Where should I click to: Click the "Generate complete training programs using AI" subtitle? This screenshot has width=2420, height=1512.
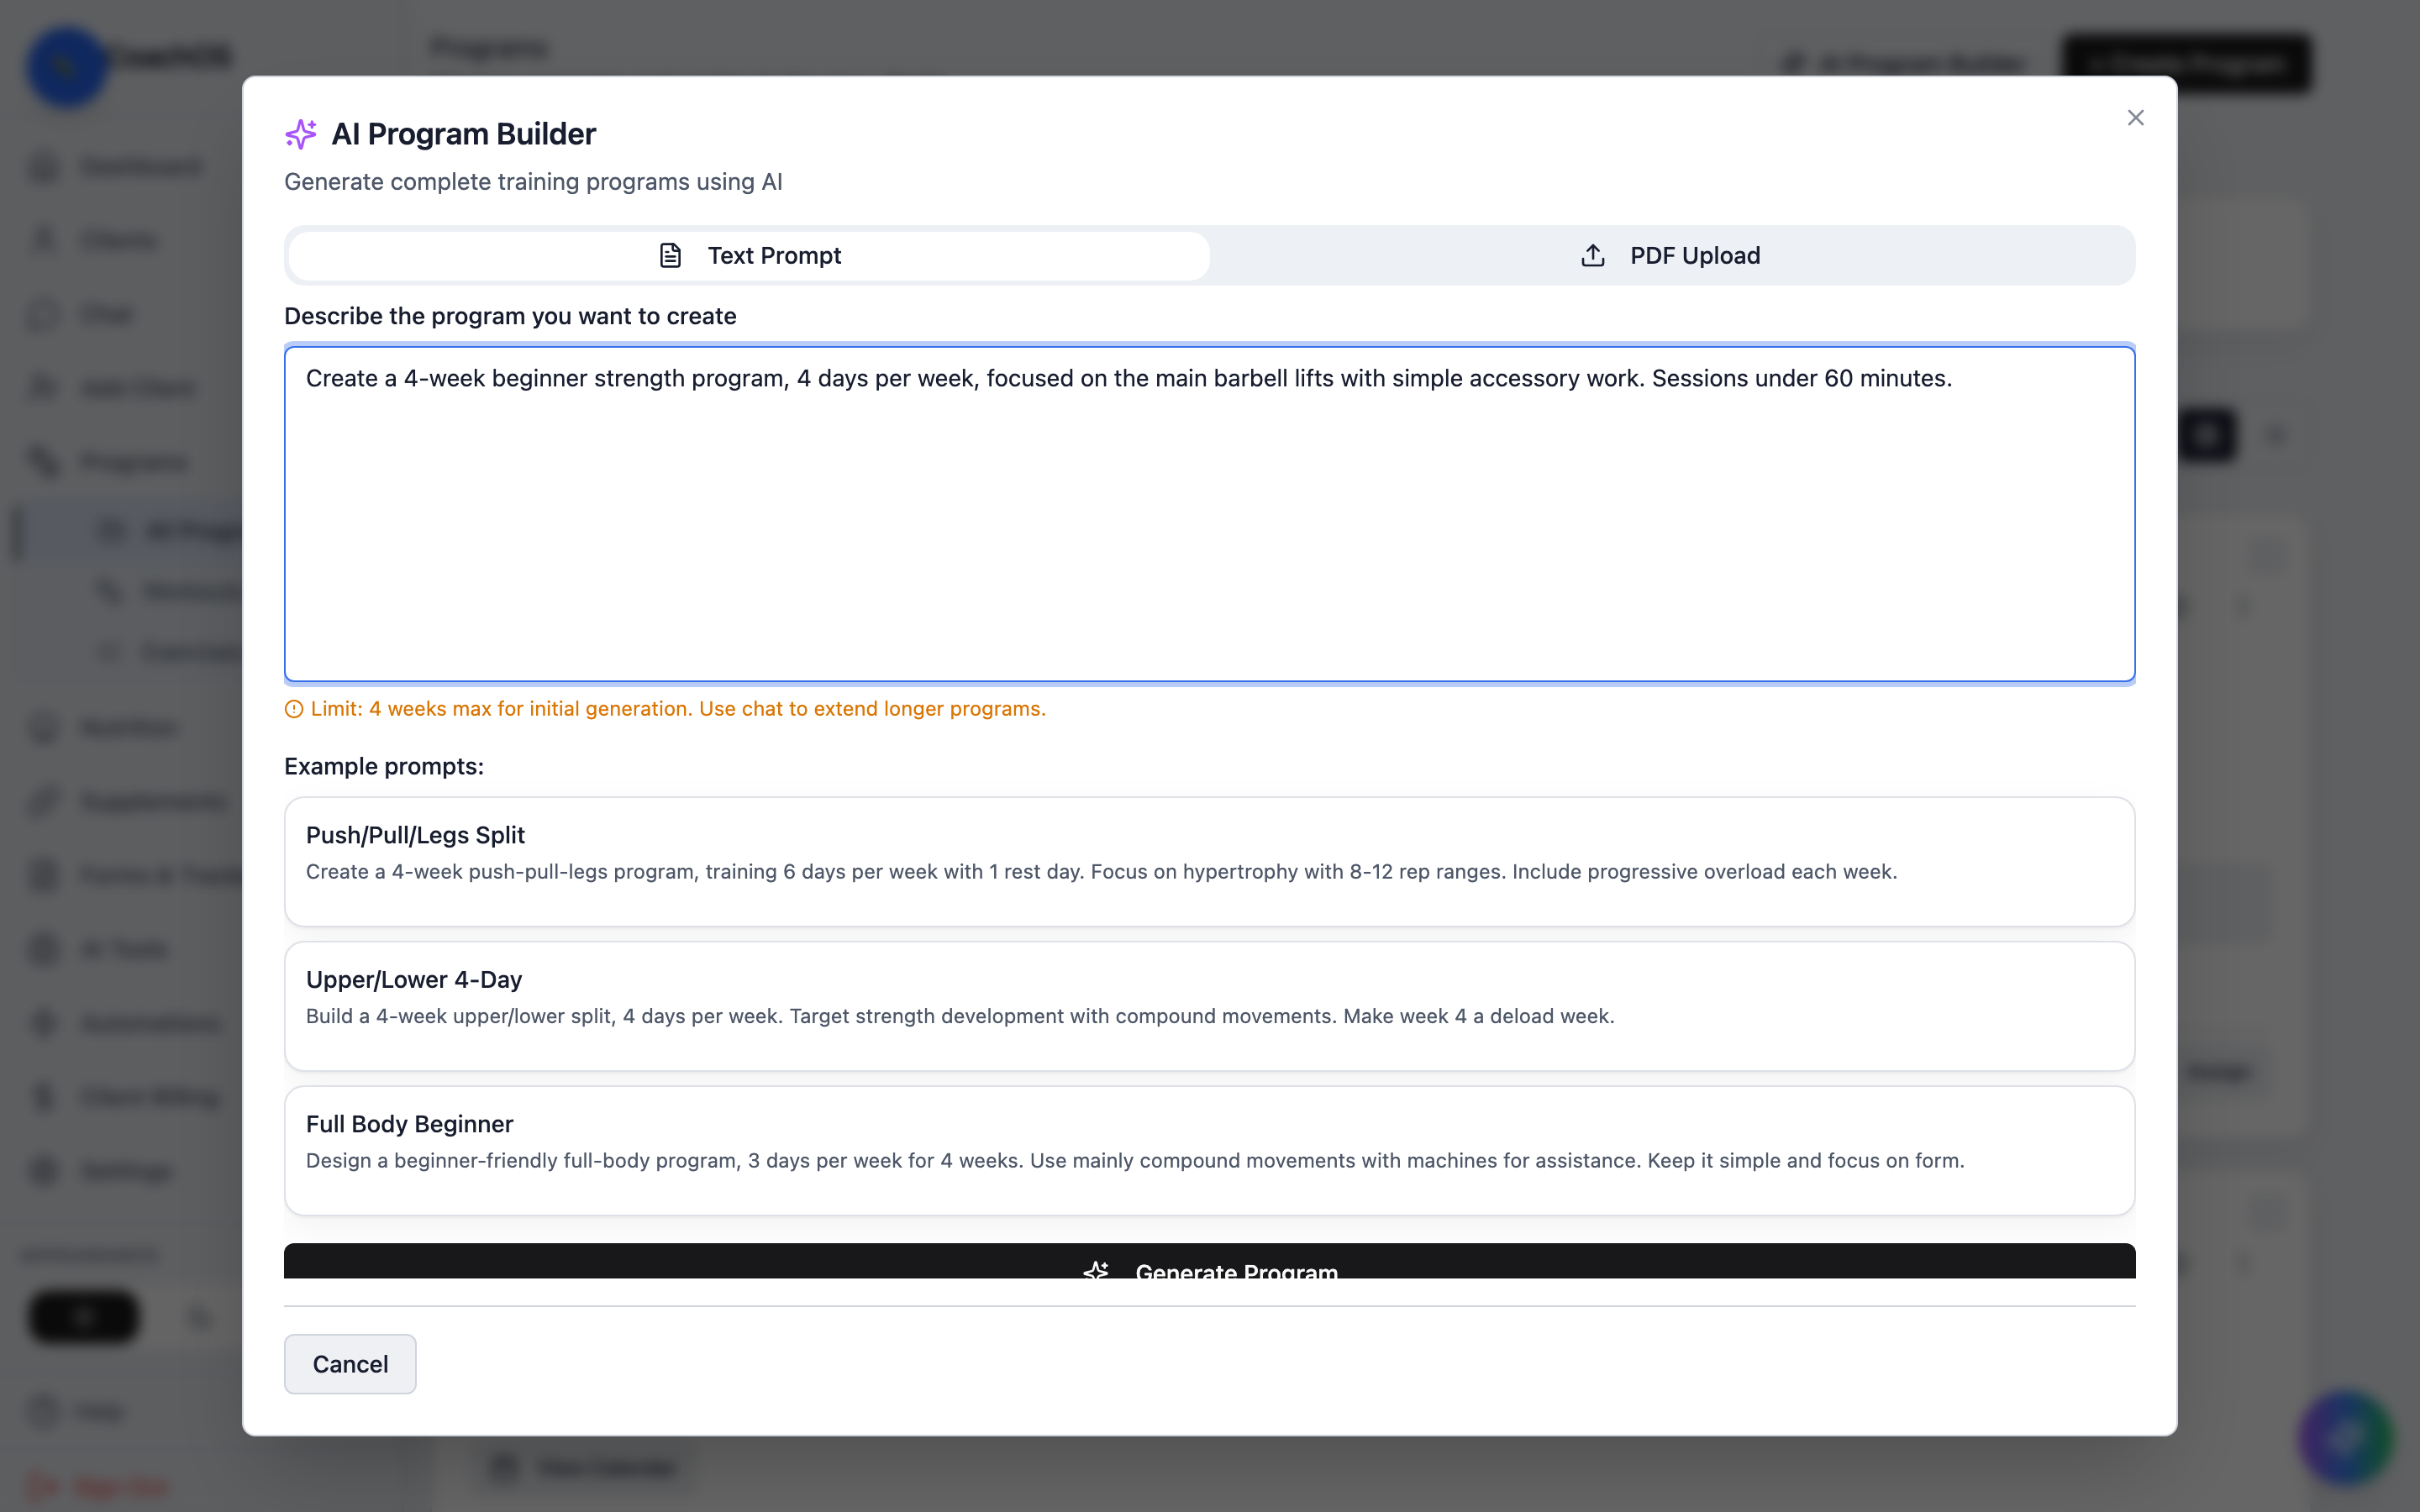(x=533, y=182)
